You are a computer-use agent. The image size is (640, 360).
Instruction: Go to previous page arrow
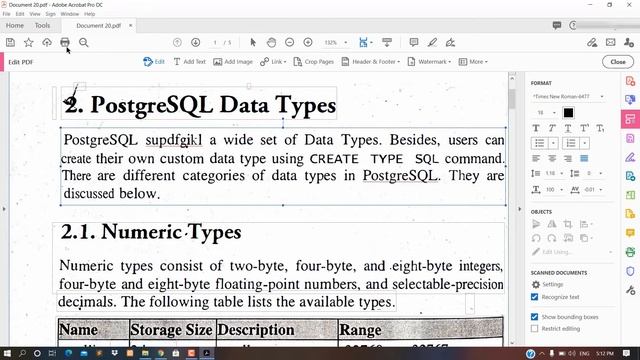pyautogui.click(x=177, y=42)
